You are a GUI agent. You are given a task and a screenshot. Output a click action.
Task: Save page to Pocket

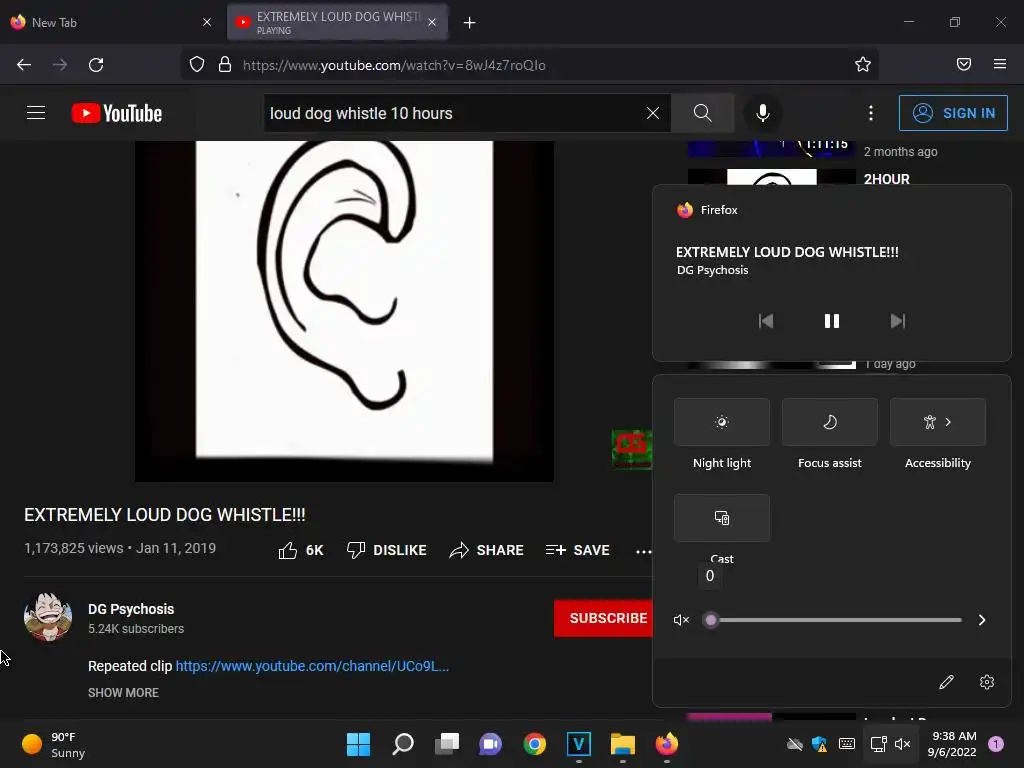[964, 64]
